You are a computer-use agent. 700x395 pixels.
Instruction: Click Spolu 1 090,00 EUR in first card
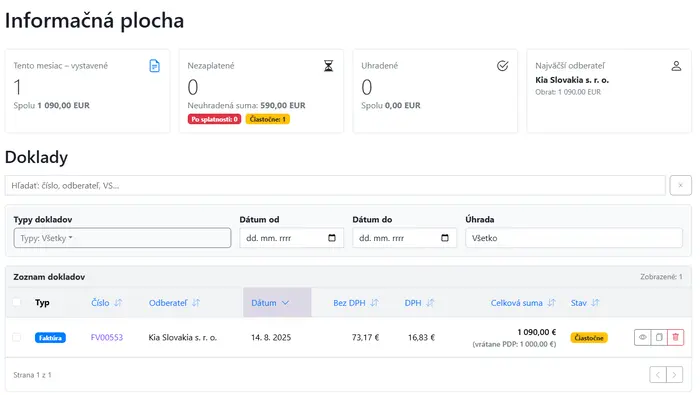click(x=51, y=105)
